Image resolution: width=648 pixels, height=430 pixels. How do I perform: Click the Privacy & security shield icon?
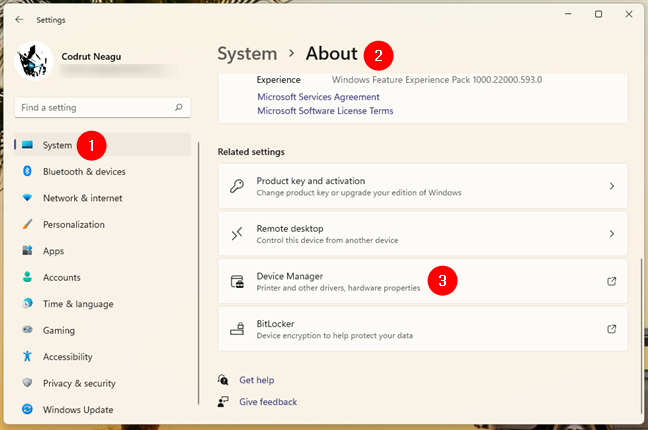click(x=27, y=382)
